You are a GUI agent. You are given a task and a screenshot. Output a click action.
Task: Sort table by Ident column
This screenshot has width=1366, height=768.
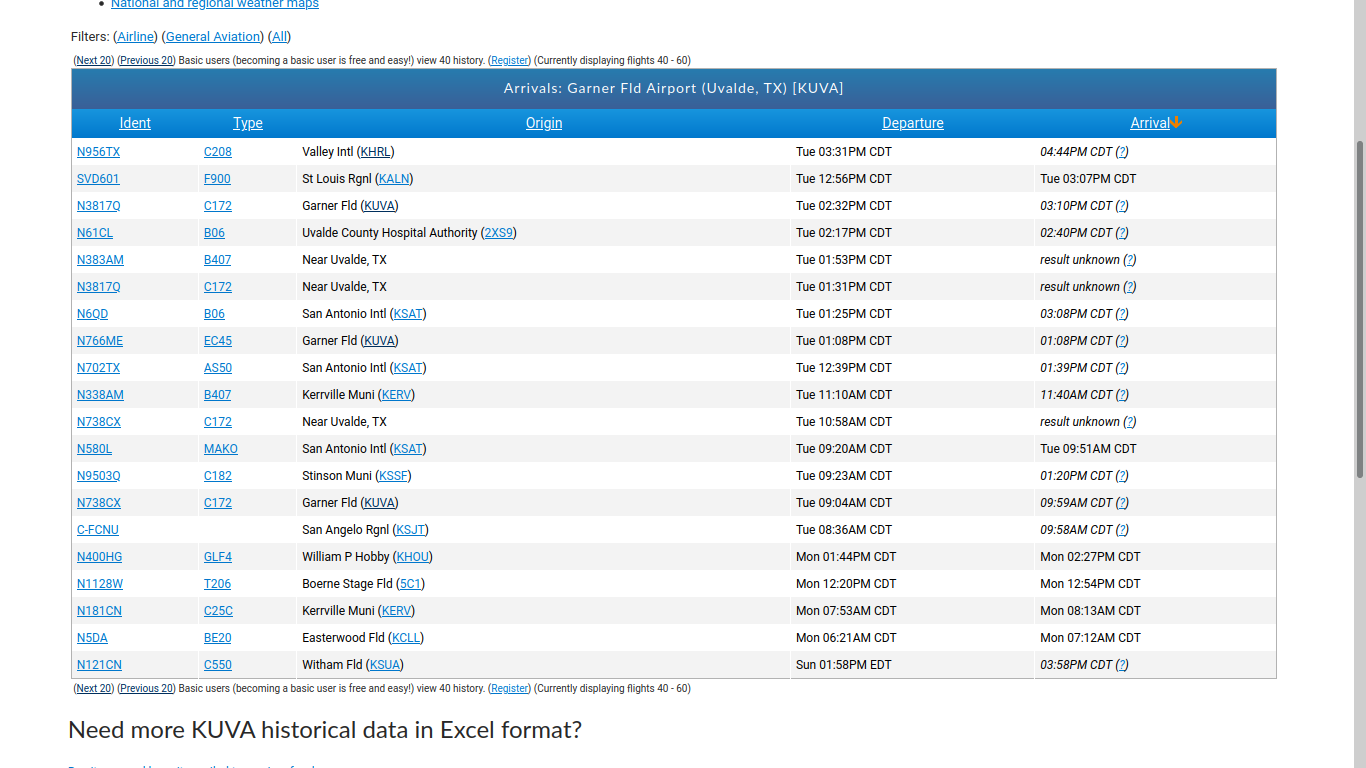coord(135,123)
